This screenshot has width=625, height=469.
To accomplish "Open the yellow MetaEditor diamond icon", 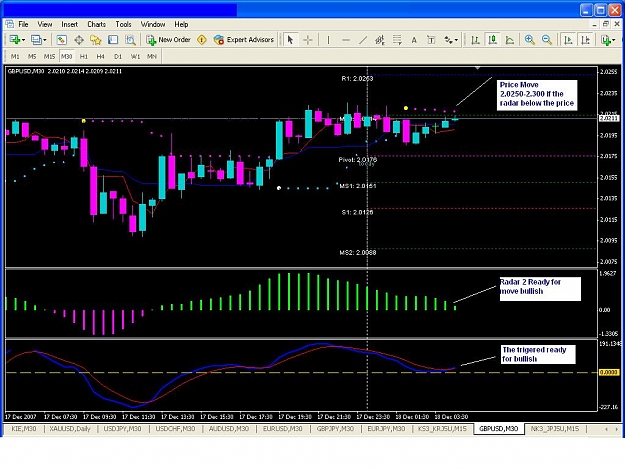I will point(202,40).
